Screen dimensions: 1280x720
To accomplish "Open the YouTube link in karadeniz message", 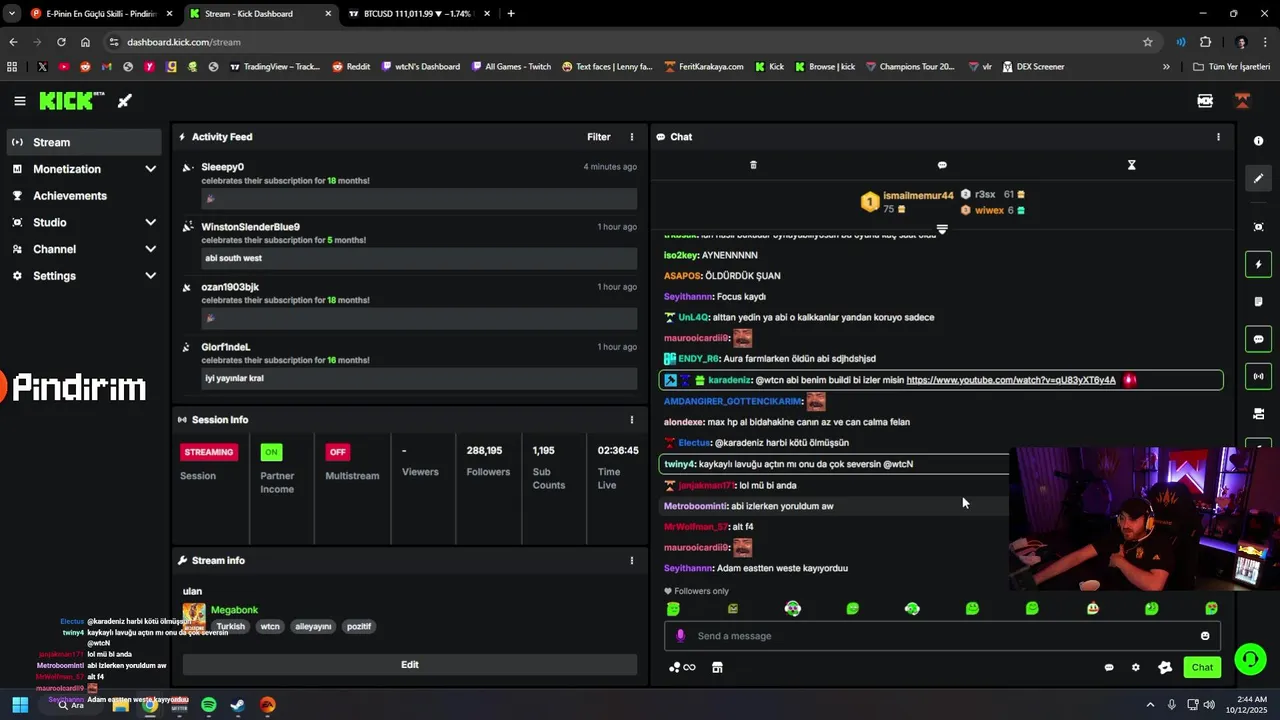I will 1011,380.
